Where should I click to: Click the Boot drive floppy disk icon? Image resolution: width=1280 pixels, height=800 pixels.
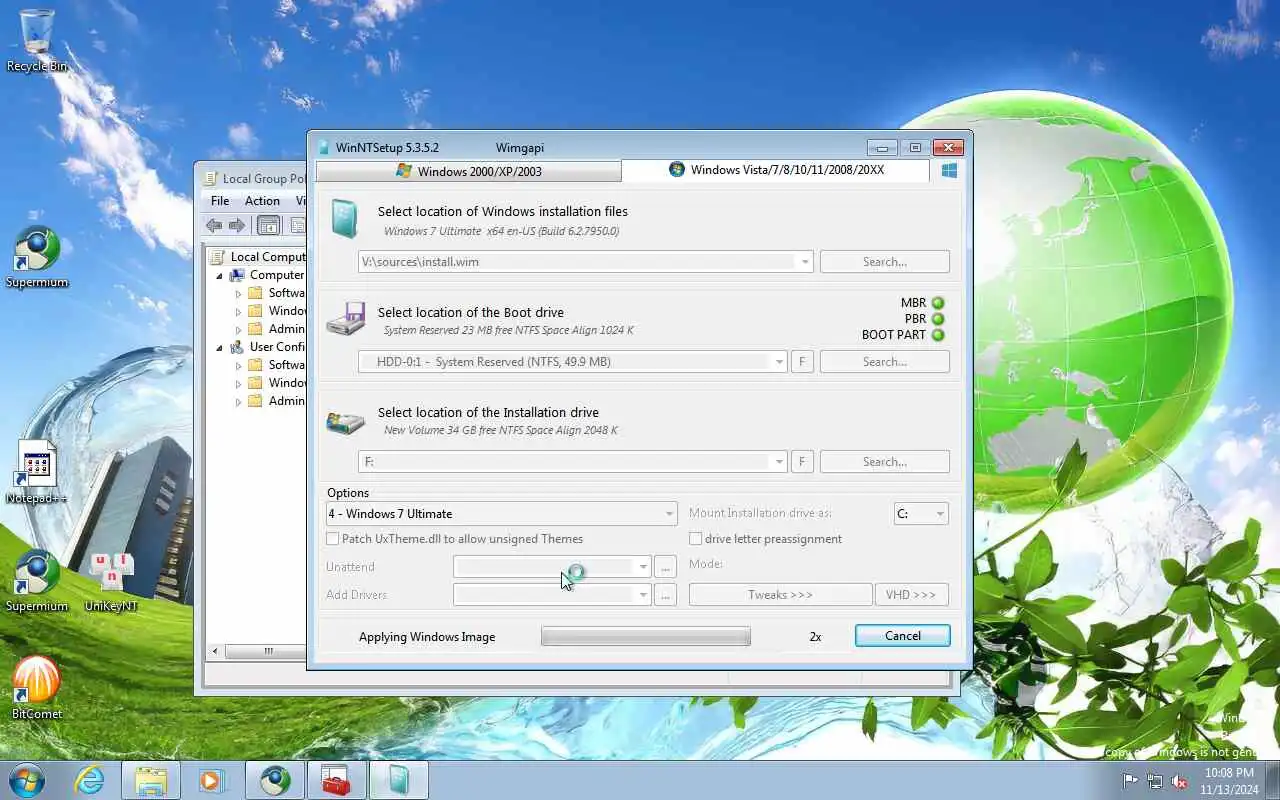pos(346,319)
